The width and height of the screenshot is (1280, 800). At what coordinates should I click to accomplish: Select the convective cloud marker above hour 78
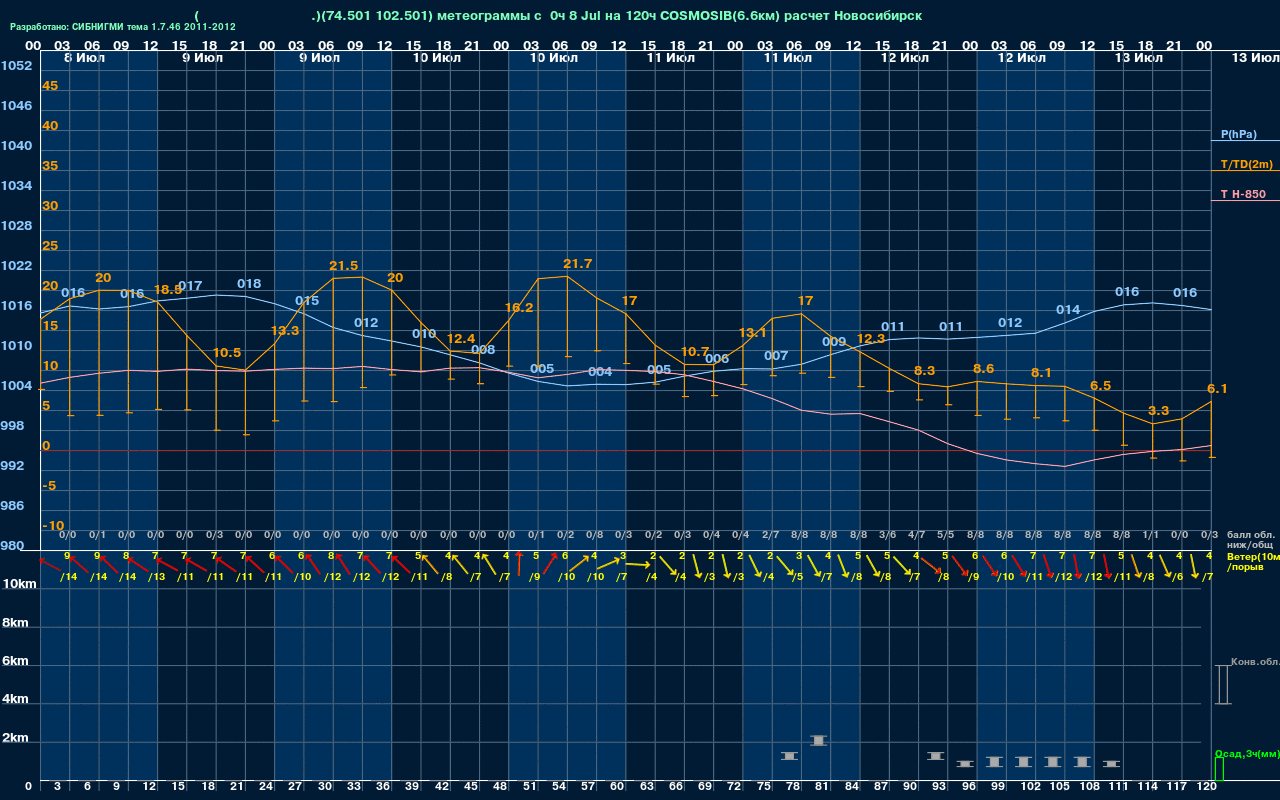pos(789,756)
